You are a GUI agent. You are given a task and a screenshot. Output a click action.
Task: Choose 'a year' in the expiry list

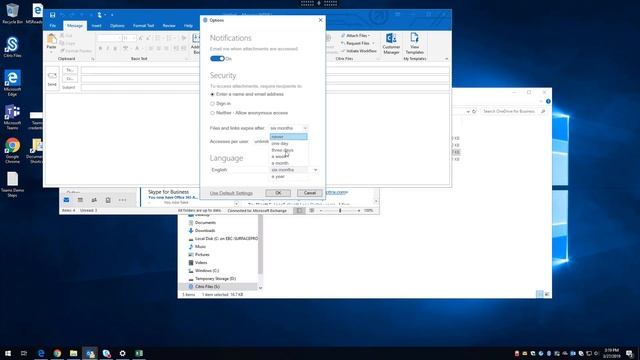point(289,176)
